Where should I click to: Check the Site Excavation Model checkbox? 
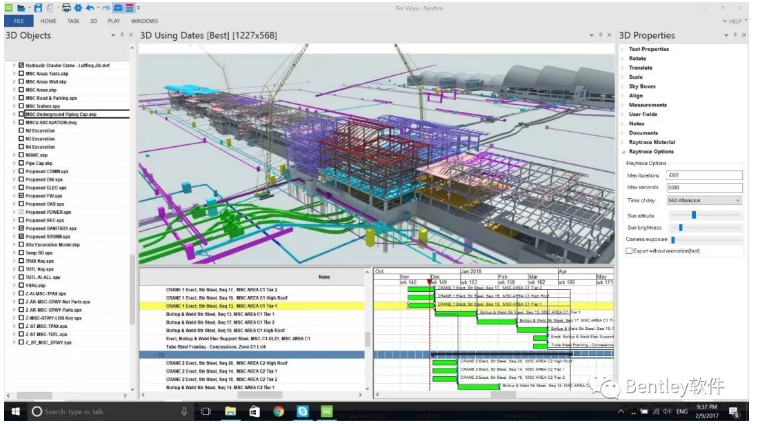pos(21,244)
